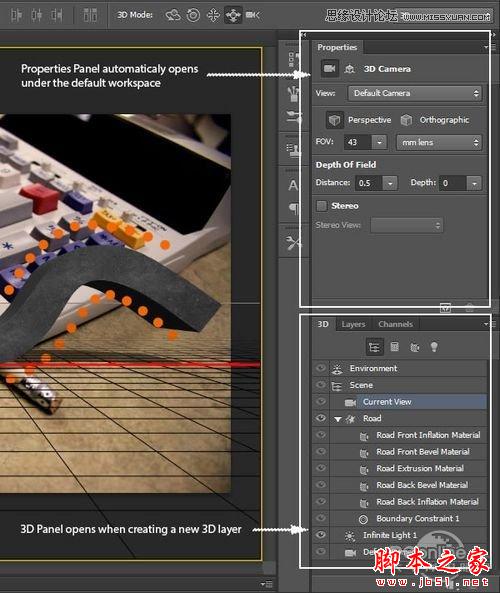Filter 3D panel by Lights

tap(434, 347)
